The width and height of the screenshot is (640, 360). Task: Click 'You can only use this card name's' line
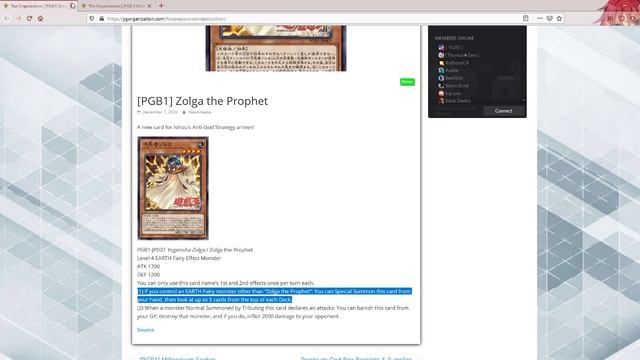point(226,283)
